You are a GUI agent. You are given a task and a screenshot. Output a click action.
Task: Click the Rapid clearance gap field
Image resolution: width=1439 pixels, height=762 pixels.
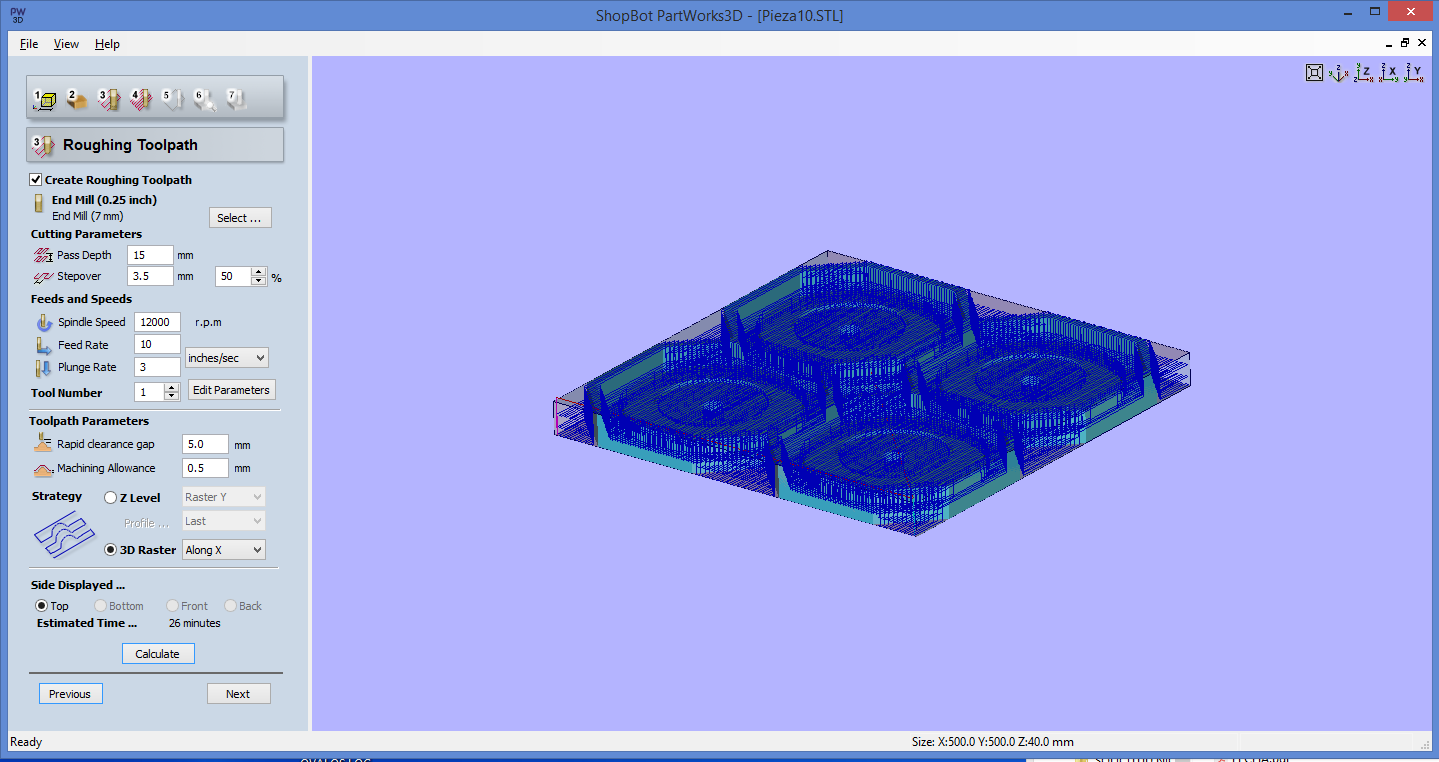205,444
